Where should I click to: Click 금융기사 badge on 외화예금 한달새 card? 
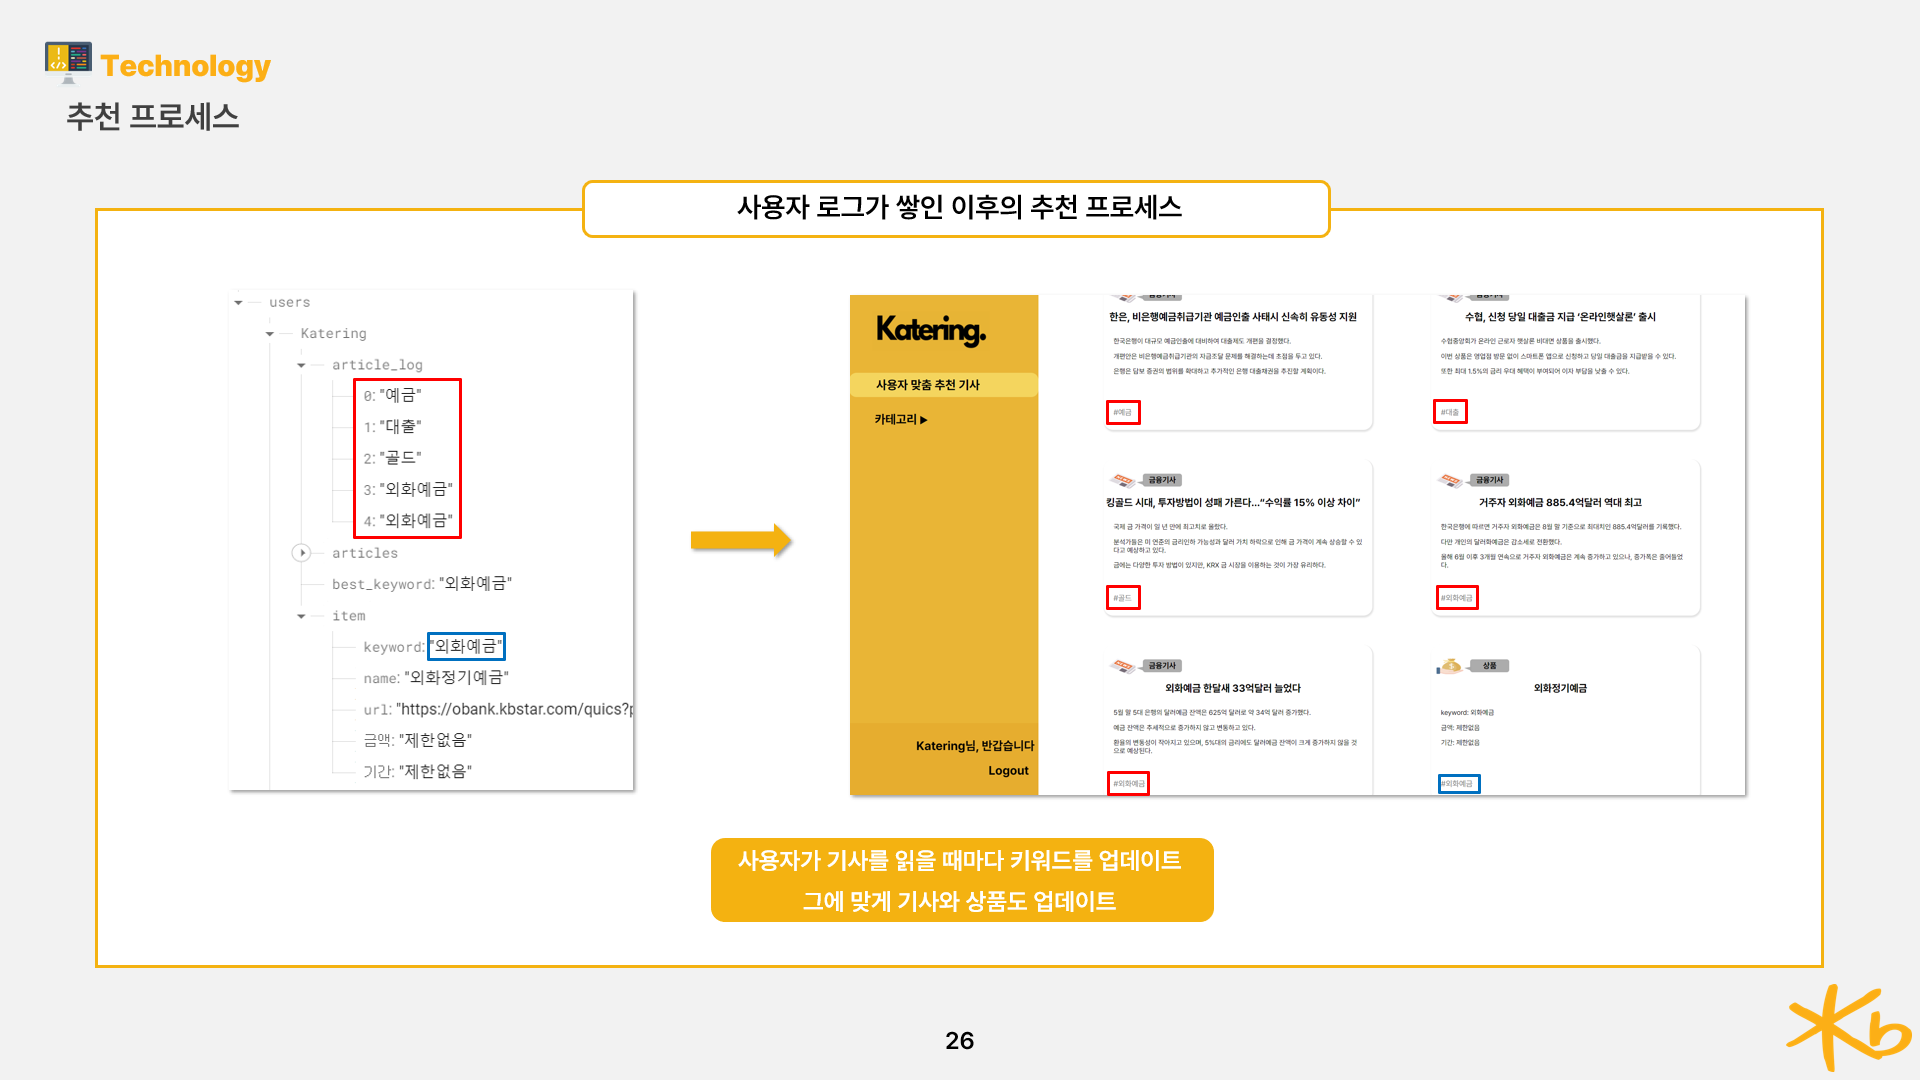click(x=1163, y=666)
